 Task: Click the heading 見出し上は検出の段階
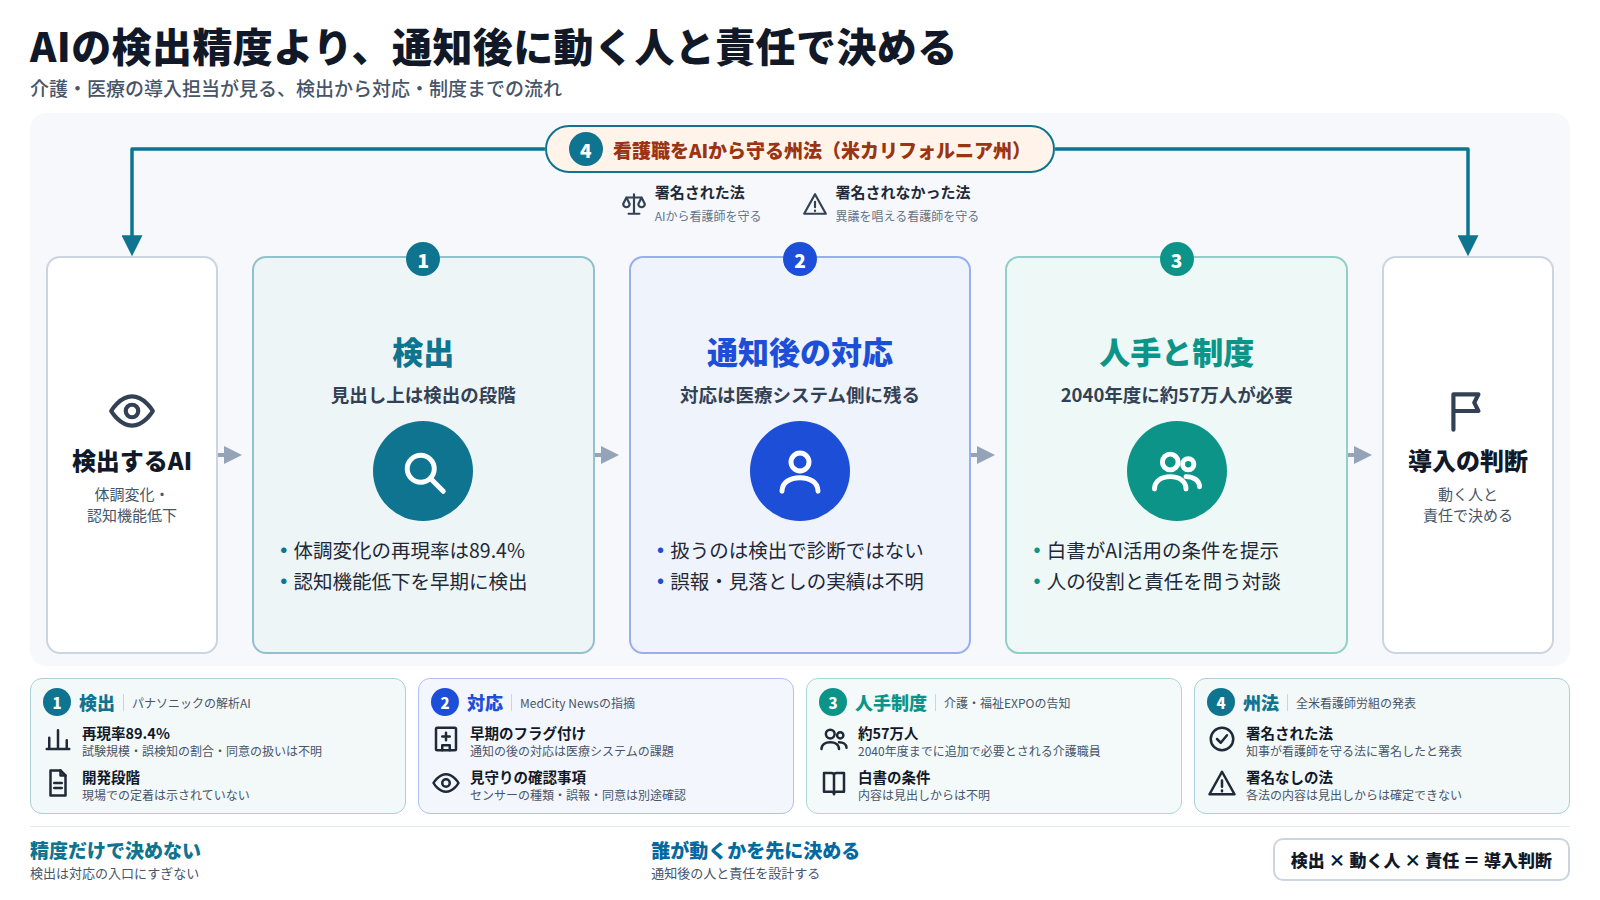[423, 396]
